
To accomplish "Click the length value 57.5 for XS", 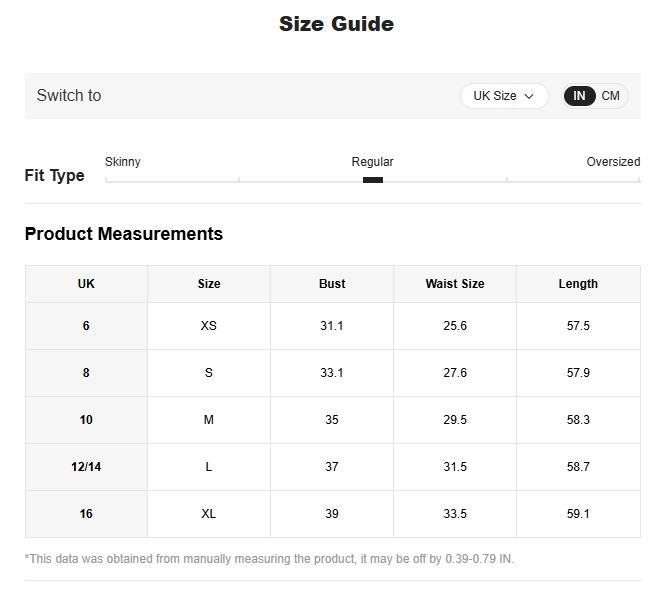I will (578, 326).
